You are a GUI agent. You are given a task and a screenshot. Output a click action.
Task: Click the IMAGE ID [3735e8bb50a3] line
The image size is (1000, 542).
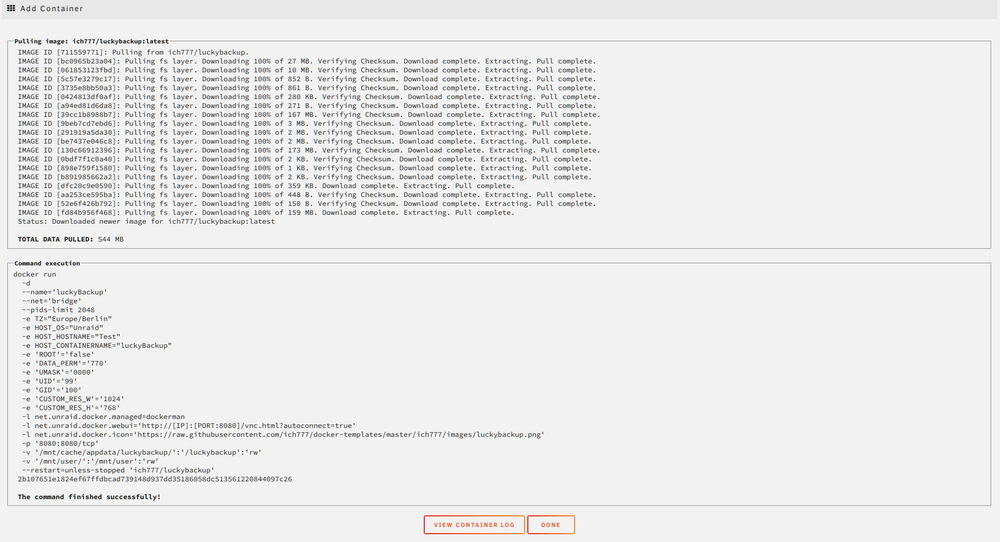point(307,88)
